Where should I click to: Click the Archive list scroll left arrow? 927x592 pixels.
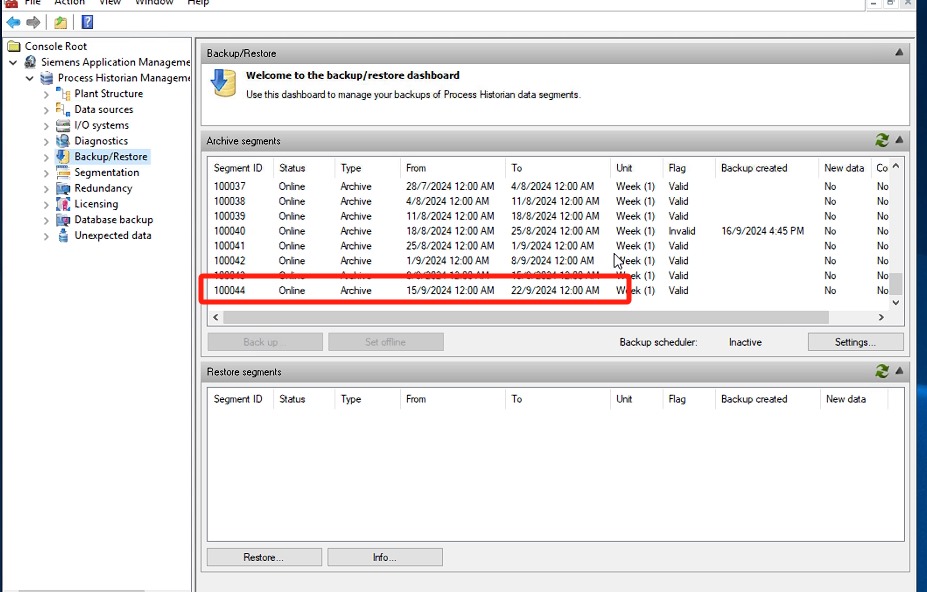[x=216, y=317]
